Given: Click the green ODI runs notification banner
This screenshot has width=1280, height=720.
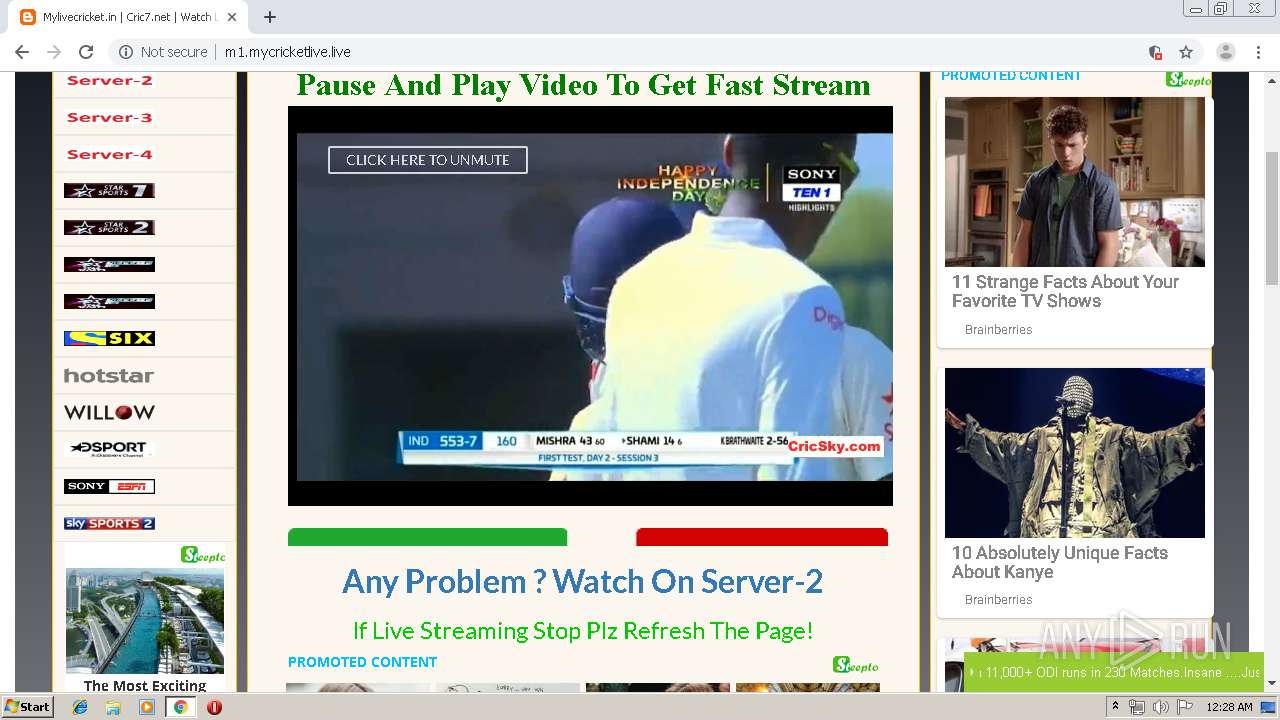Looking at the screenshot, I should 1114,672.
